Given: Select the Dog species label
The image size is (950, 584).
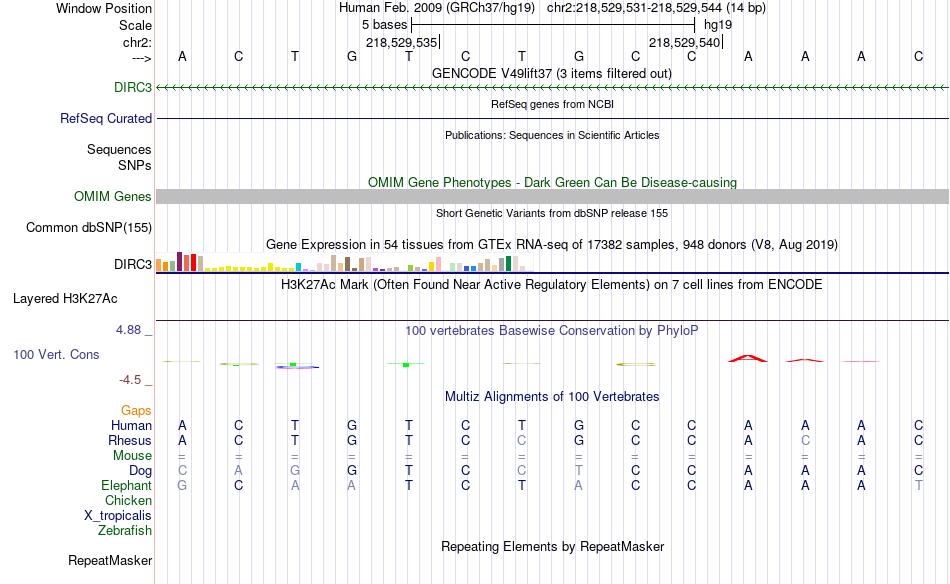Looking at the screenshot, I should tap(140, 471).
